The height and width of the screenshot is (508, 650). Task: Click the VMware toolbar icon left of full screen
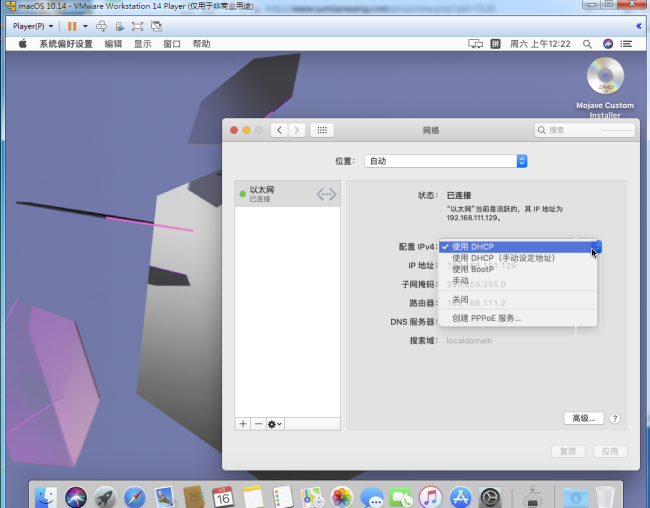[x=119, y=26]
